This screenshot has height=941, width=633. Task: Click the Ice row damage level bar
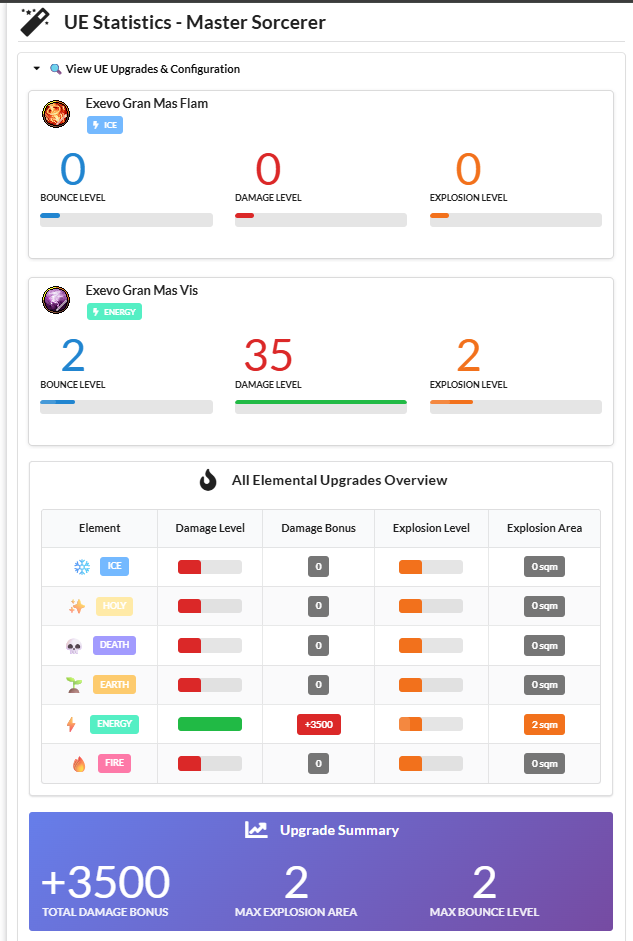(x=210, y=567)
